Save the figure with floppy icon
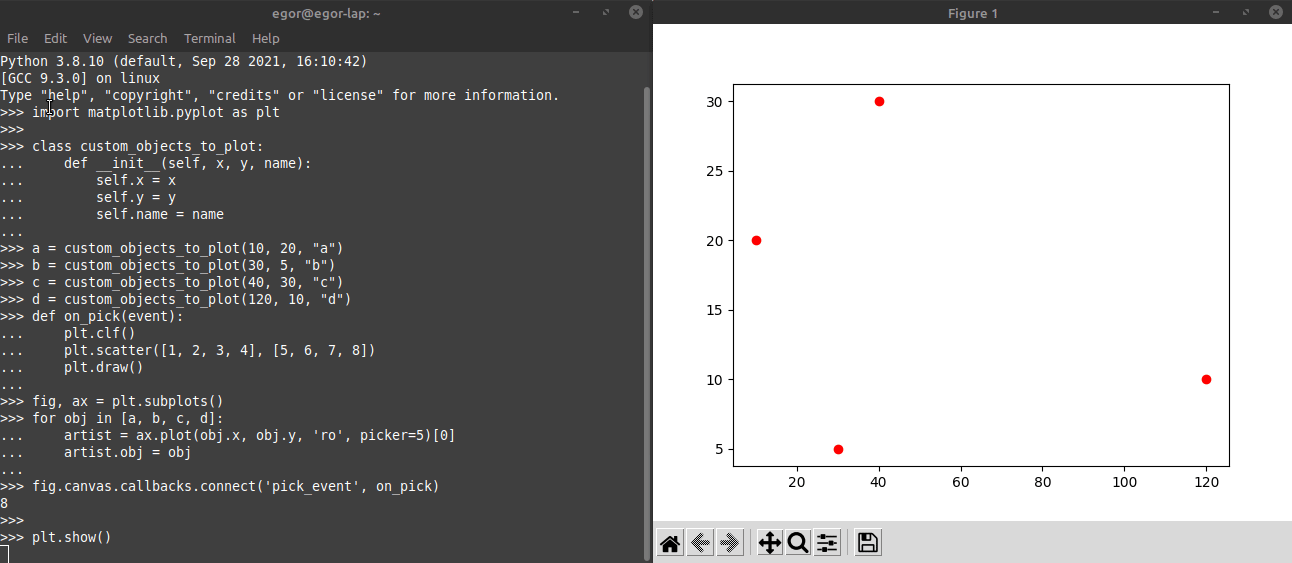 click(x=868, y=543)
